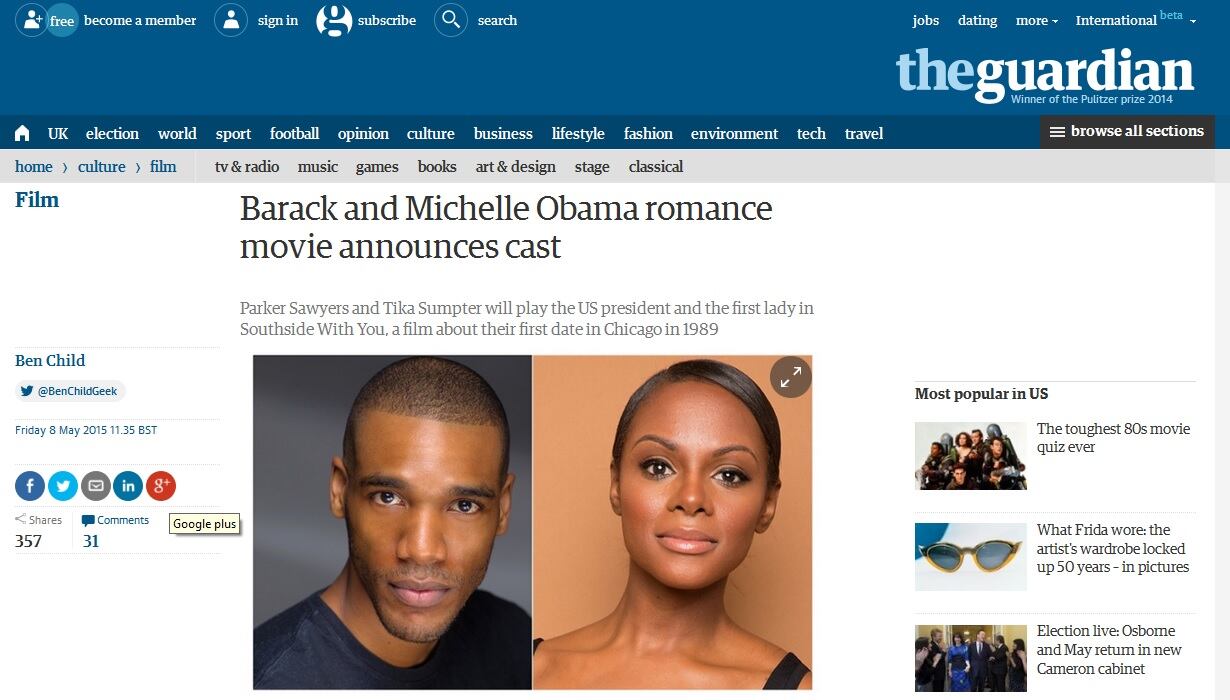Share article via Twitter icon

[63, 486]
